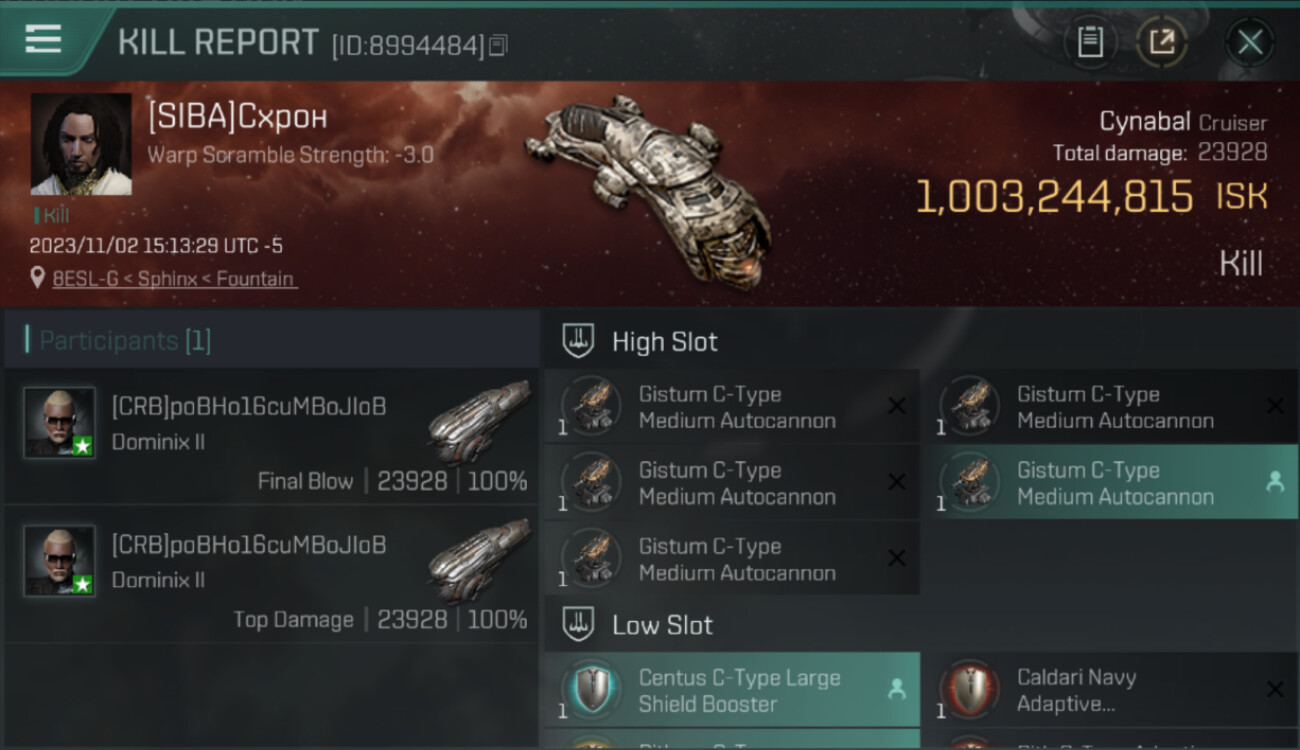Close the Kill Report window

pyautogui.click(x=1250, y=42)
